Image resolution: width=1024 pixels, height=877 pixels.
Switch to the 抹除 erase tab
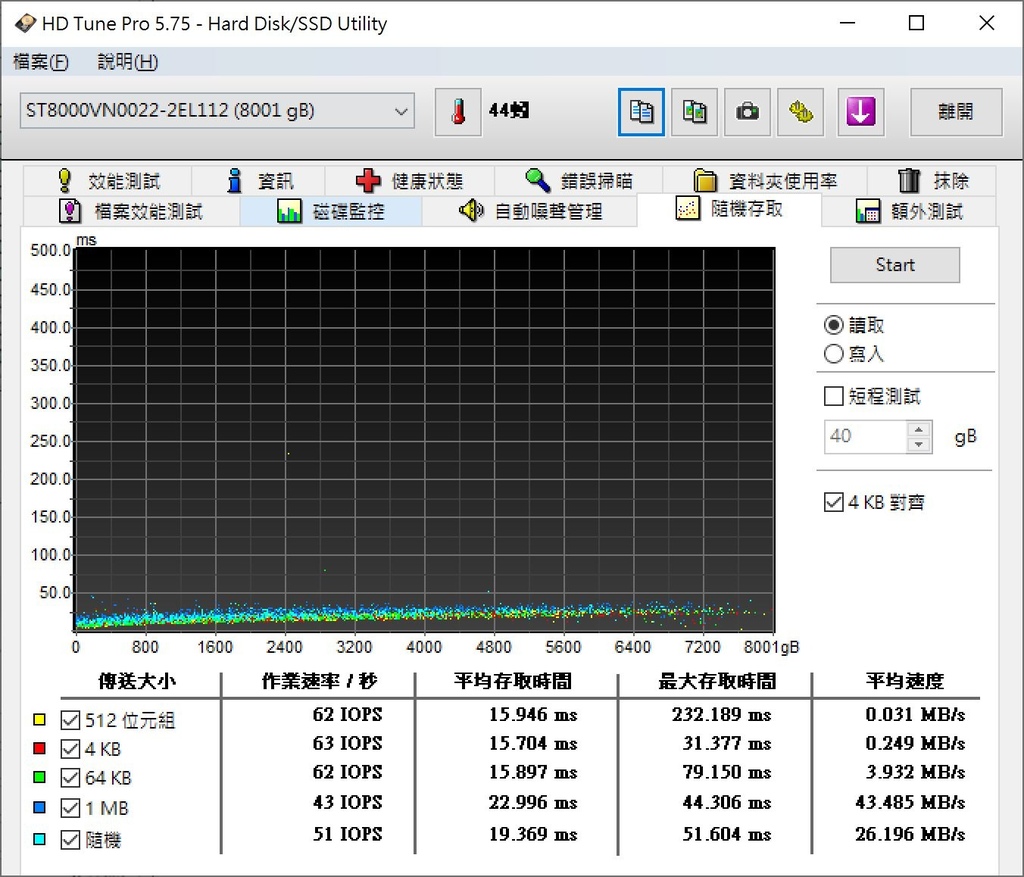pos(932,181)
